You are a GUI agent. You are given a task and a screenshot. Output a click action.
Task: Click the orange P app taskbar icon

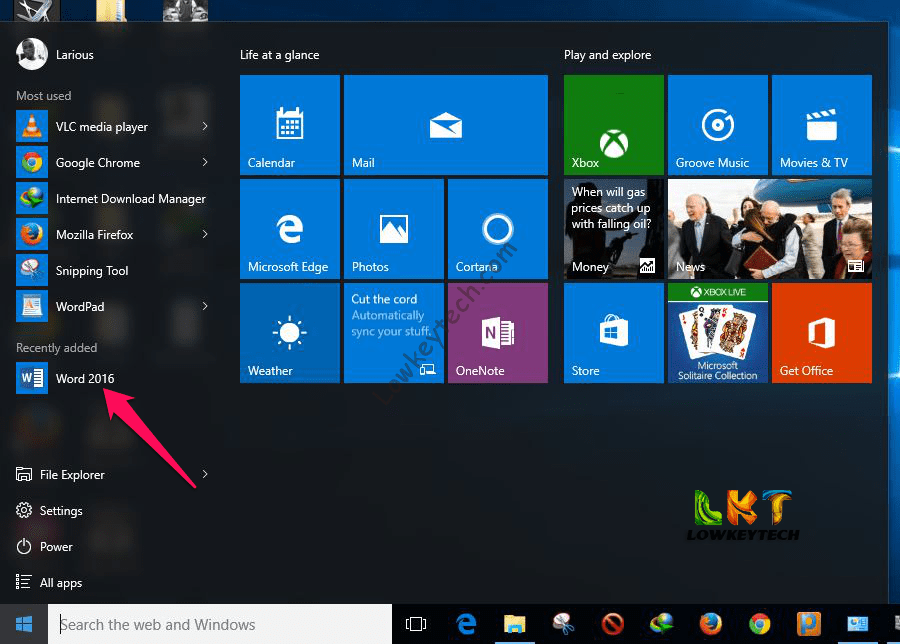(x=809, y=624)
